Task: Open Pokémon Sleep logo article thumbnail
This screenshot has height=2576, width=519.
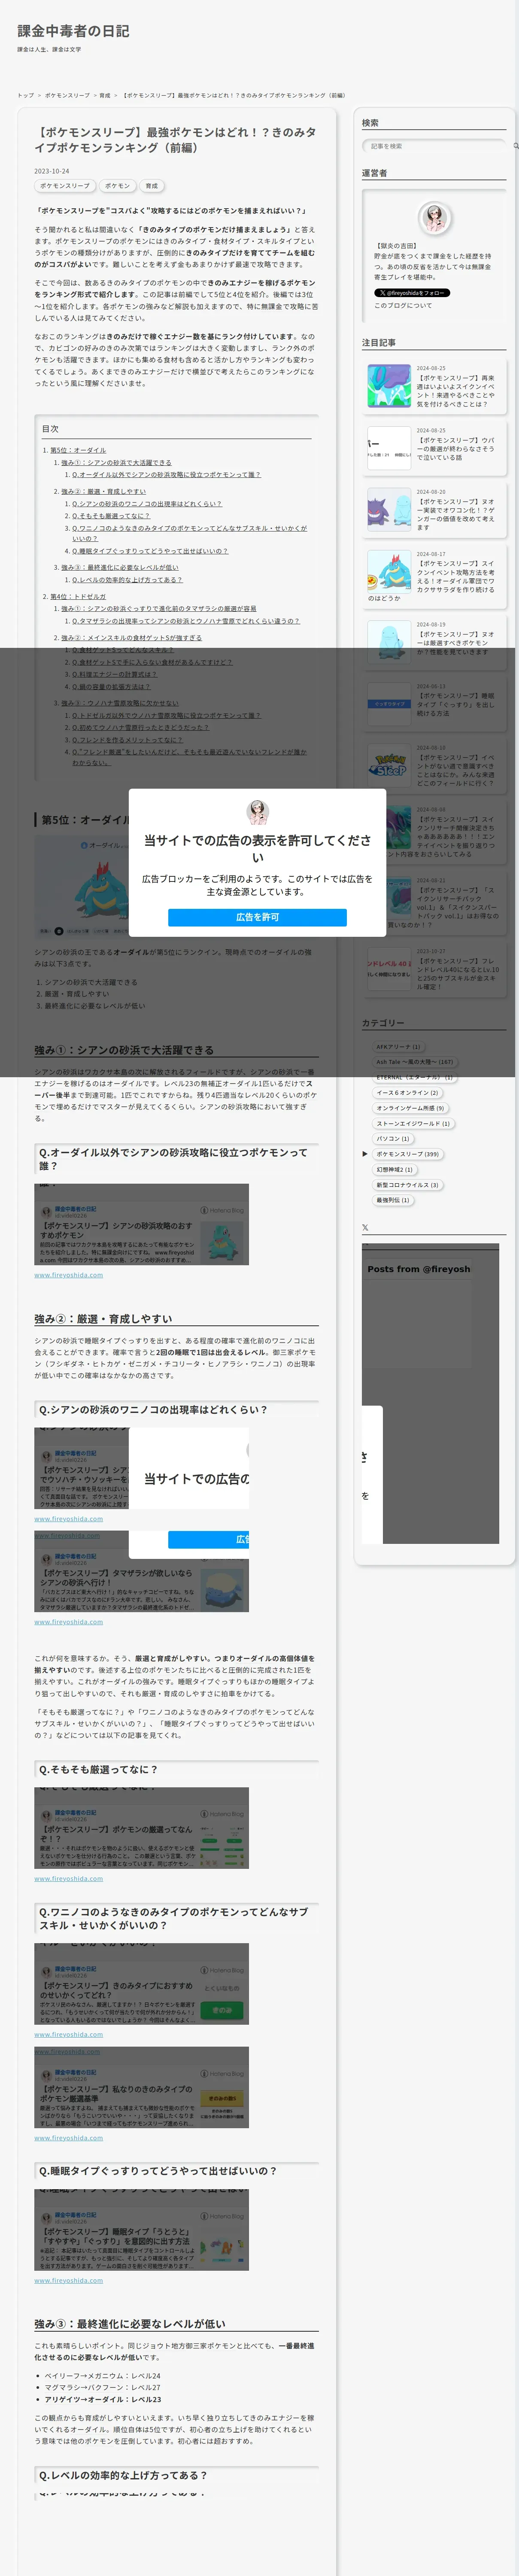Action: 389,766
